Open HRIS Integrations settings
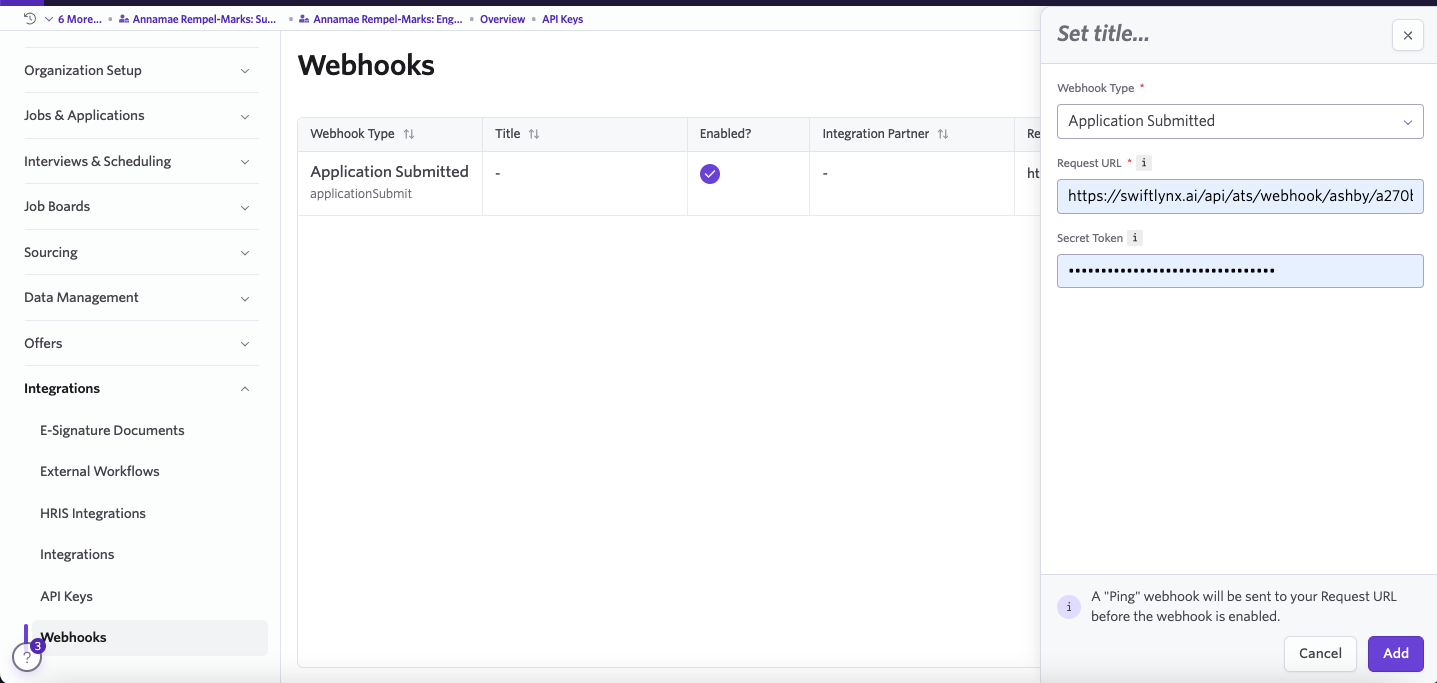 pyautogui.click(x=93, y=513)
